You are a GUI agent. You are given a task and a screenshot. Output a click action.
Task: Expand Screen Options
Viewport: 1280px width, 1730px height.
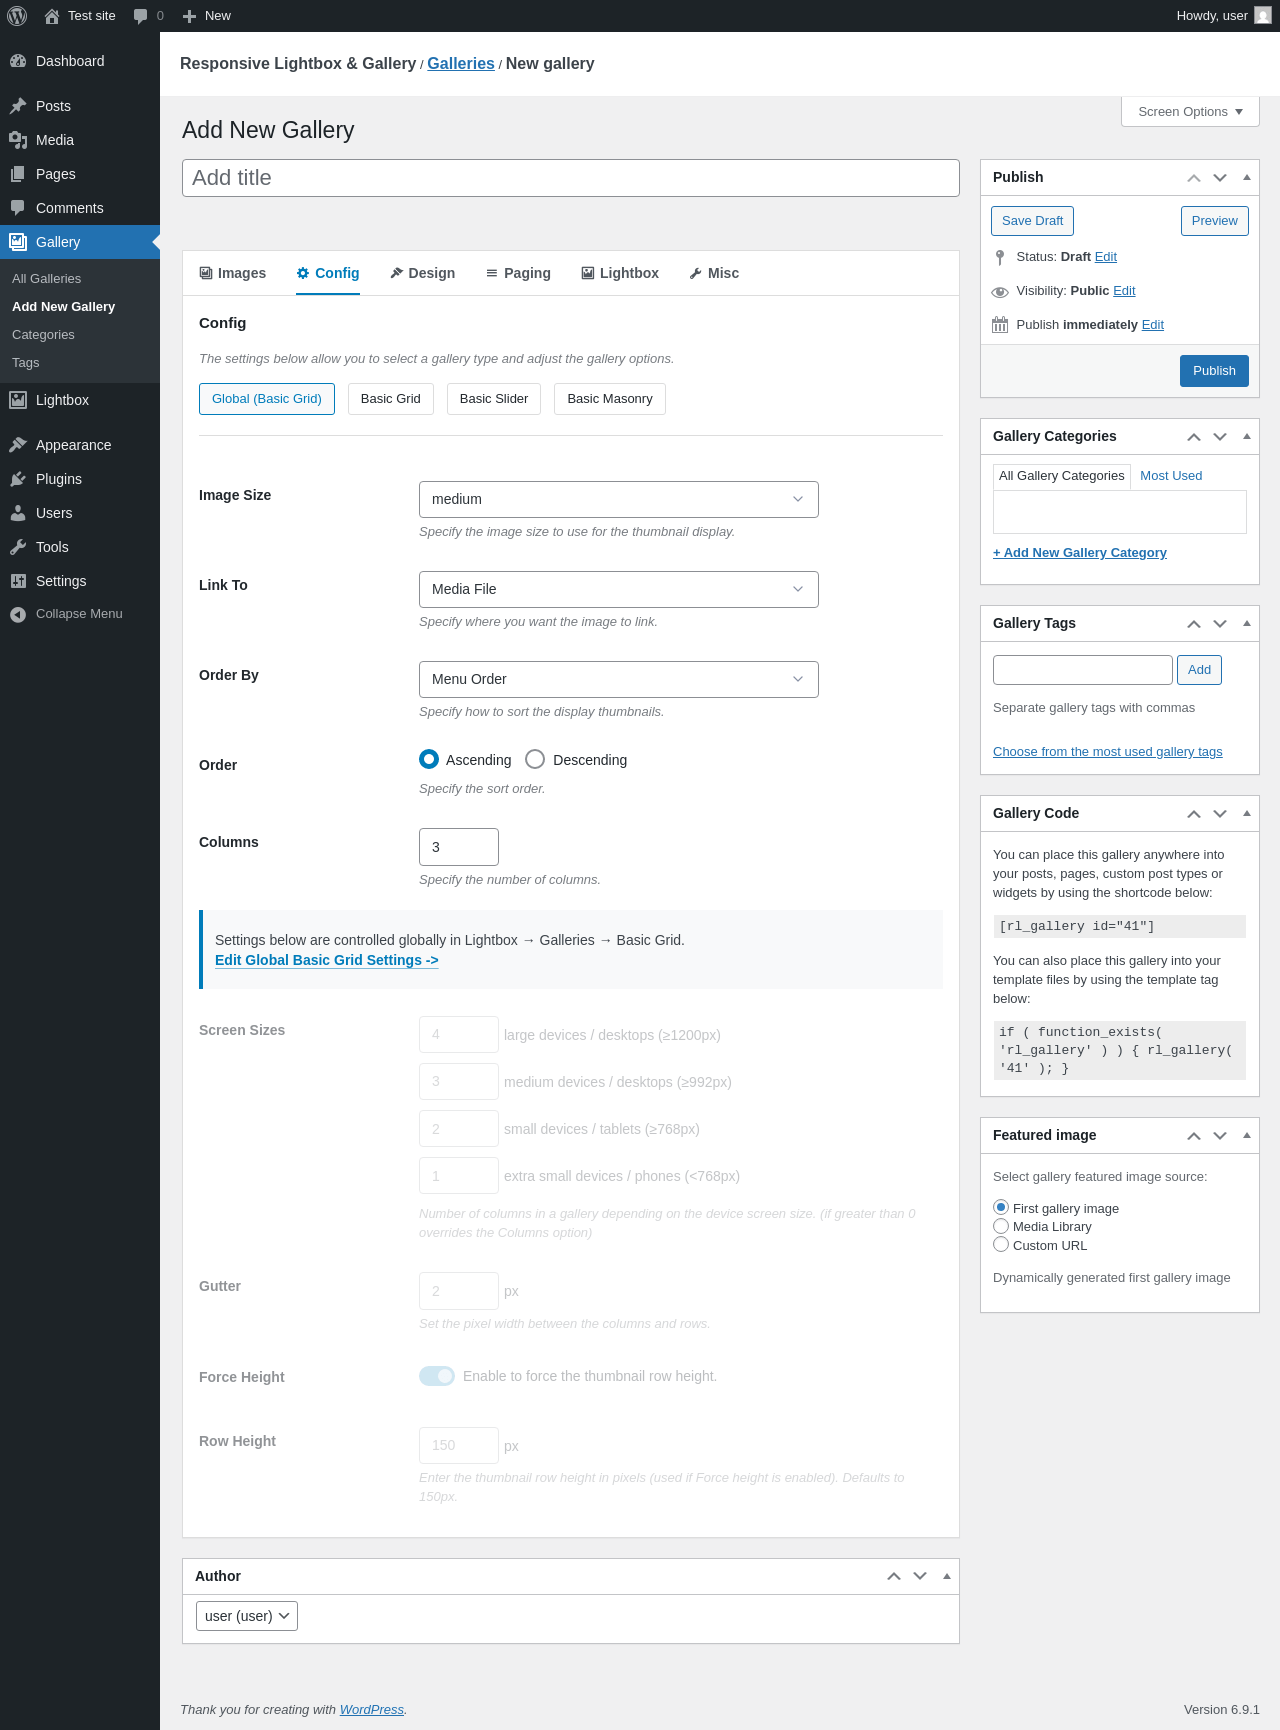[x=1190, y=112]
